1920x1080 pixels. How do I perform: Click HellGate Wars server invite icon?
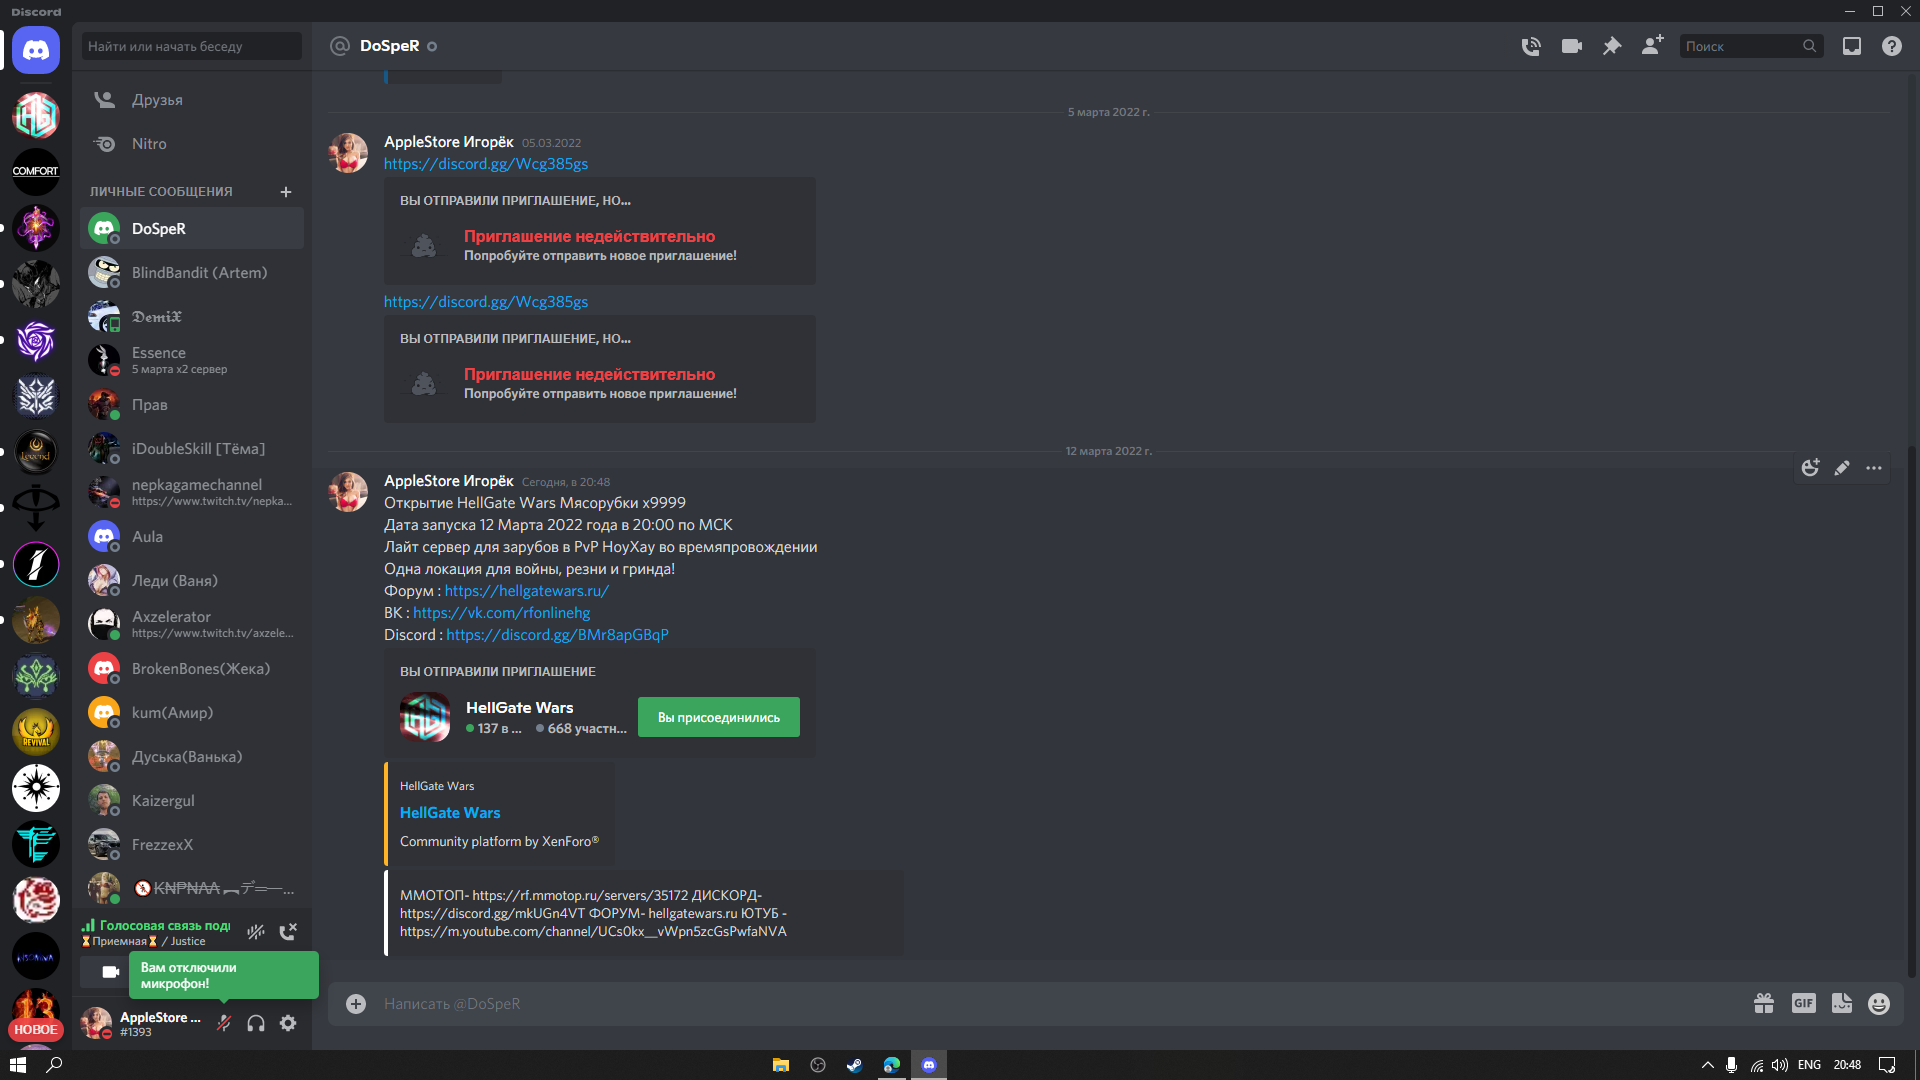point(425,717)
